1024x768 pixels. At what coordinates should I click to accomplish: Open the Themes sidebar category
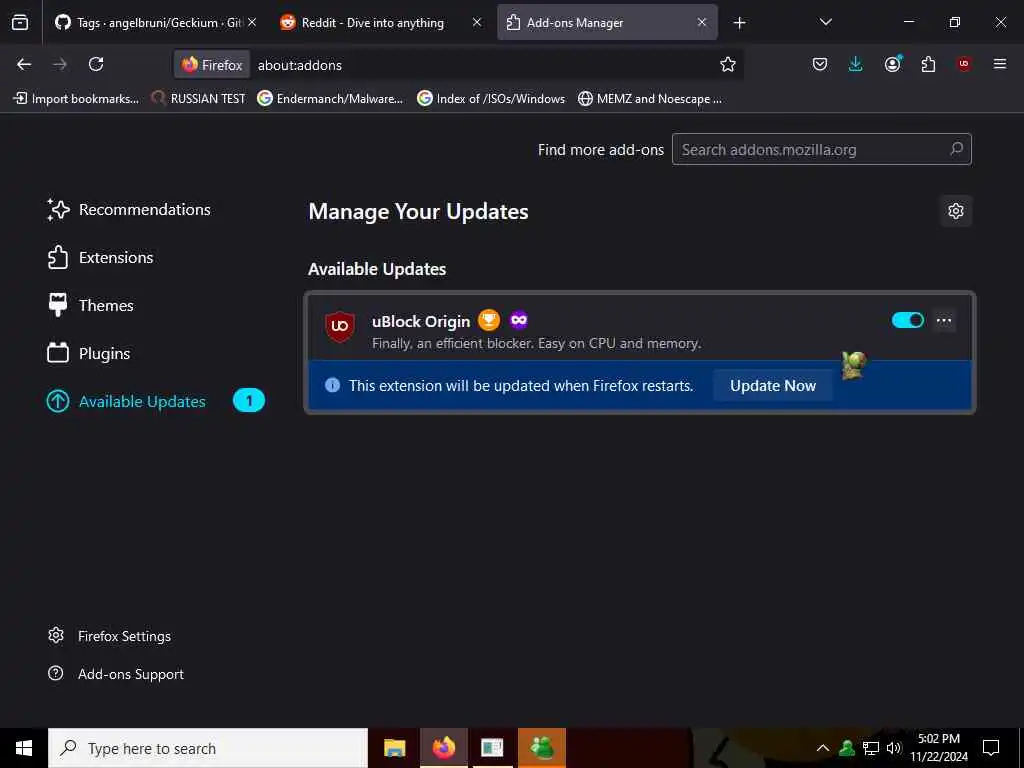91,305
